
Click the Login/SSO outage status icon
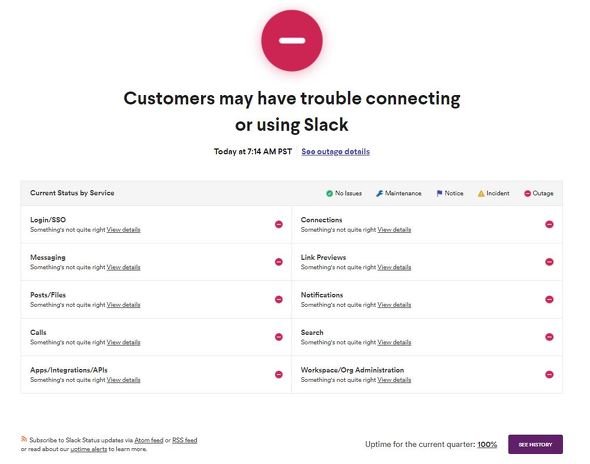279,224
